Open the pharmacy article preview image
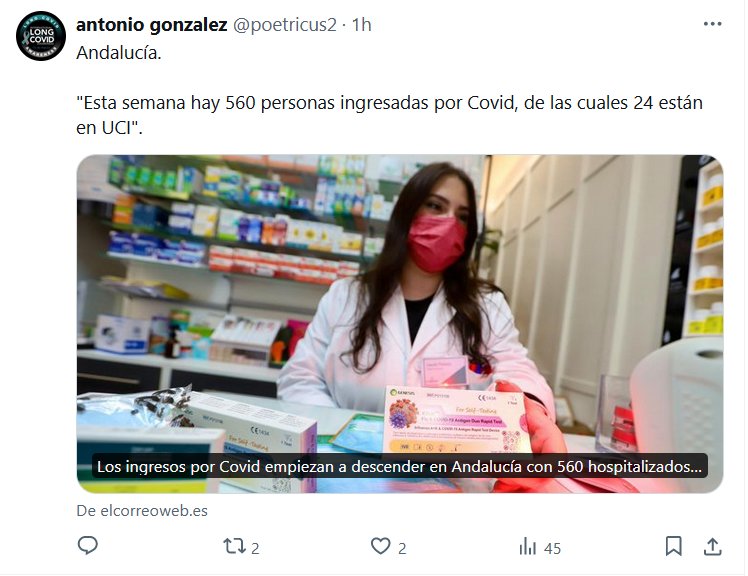748x576 pixels. [x=400, y=324]
